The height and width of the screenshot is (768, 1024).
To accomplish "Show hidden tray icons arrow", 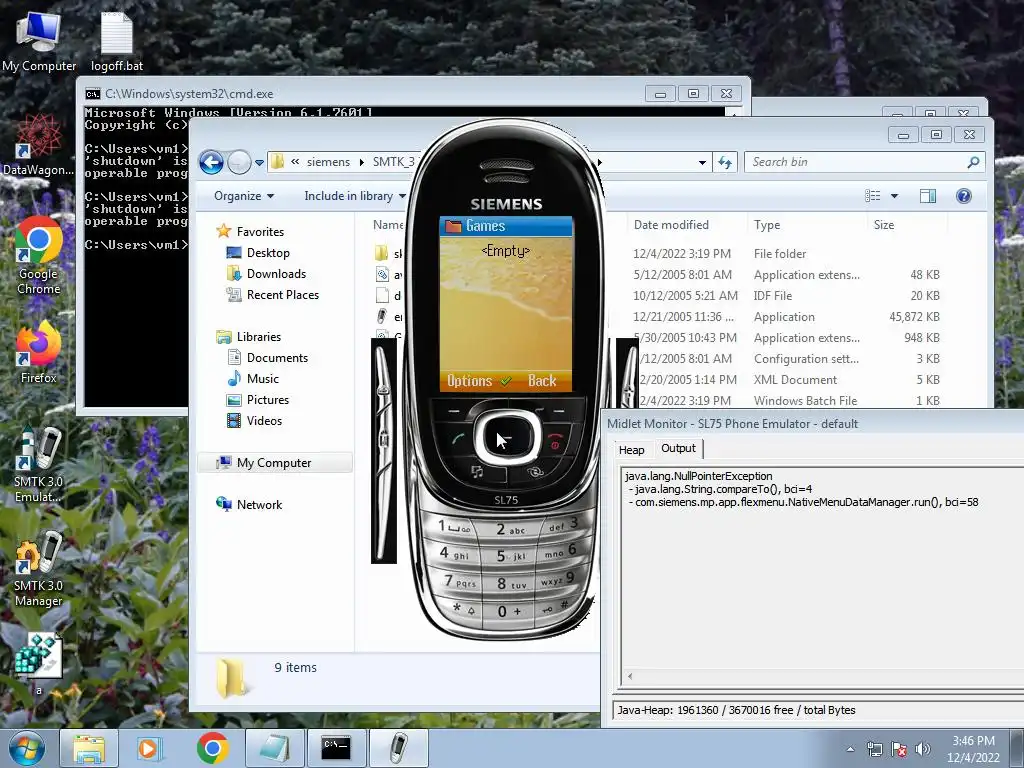I will click(850, 749).
